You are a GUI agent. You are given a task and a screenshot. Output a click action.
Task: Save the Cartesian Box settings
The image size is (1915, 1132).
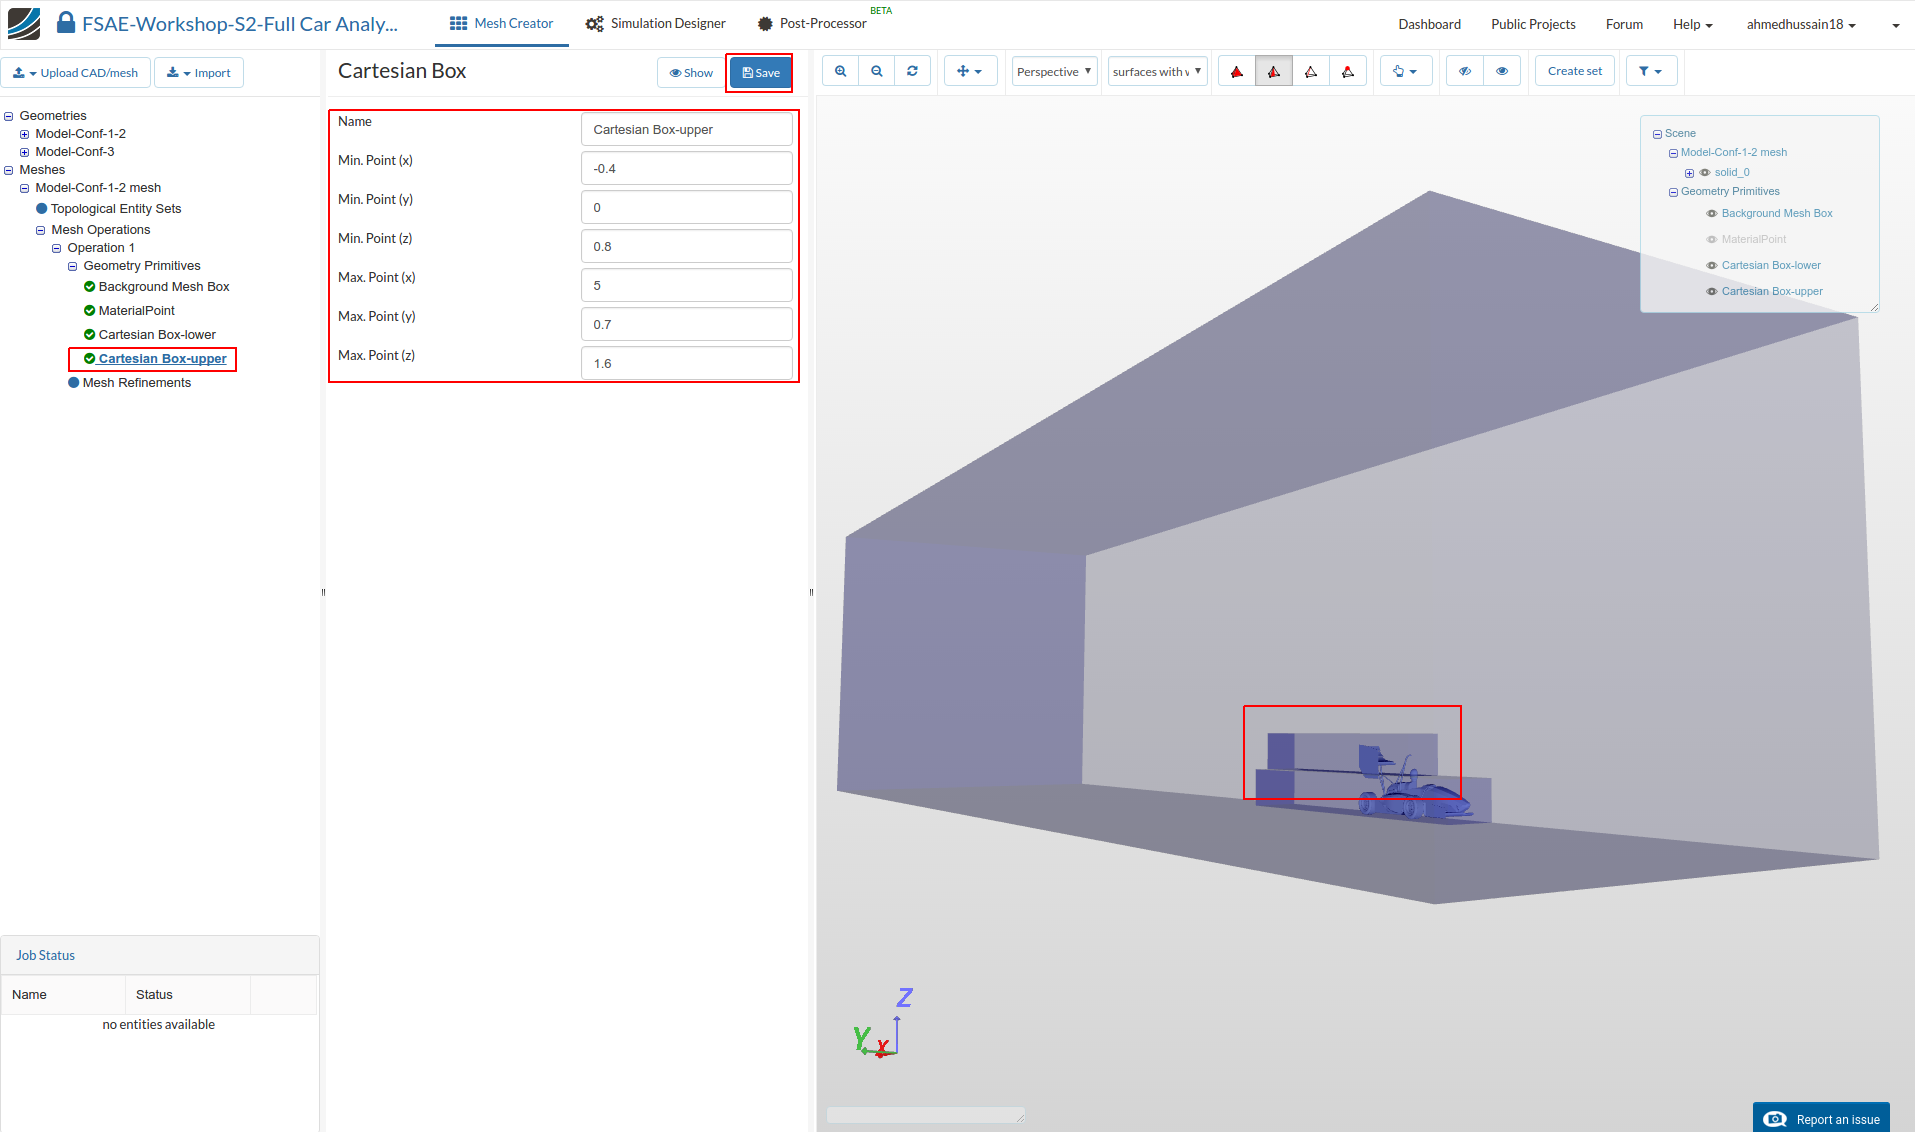pos(760,73)
